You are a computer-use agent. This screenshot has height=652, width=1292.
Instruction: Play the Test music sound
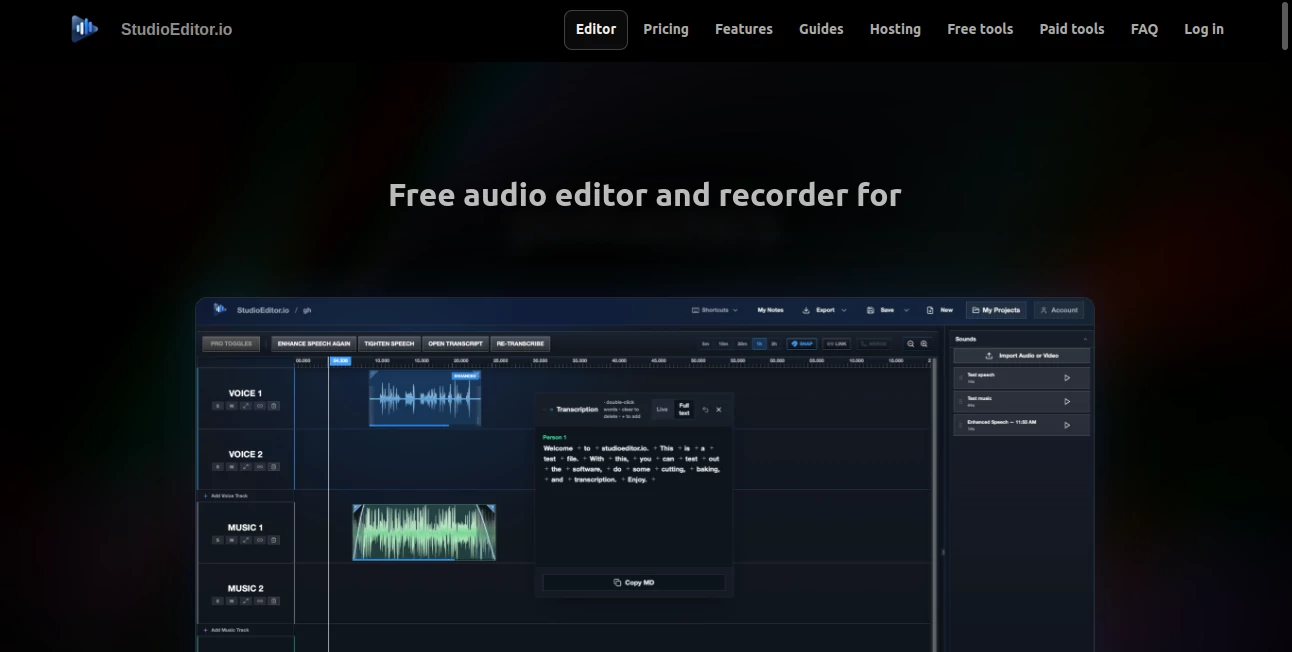tap(1067, 401)
